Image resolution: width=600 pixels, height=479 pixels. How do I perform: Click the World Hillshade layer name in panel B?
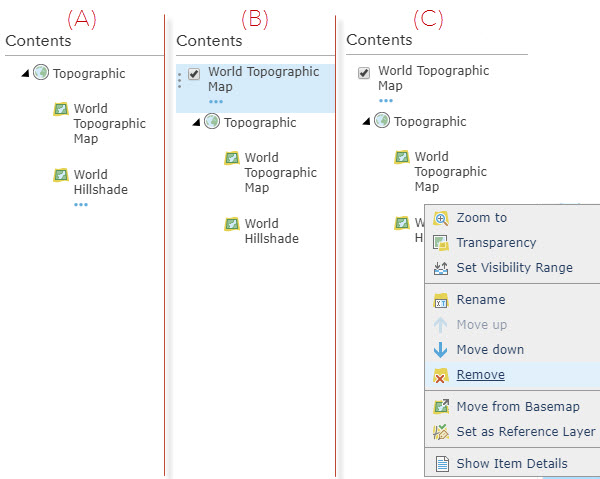point(271,231)
